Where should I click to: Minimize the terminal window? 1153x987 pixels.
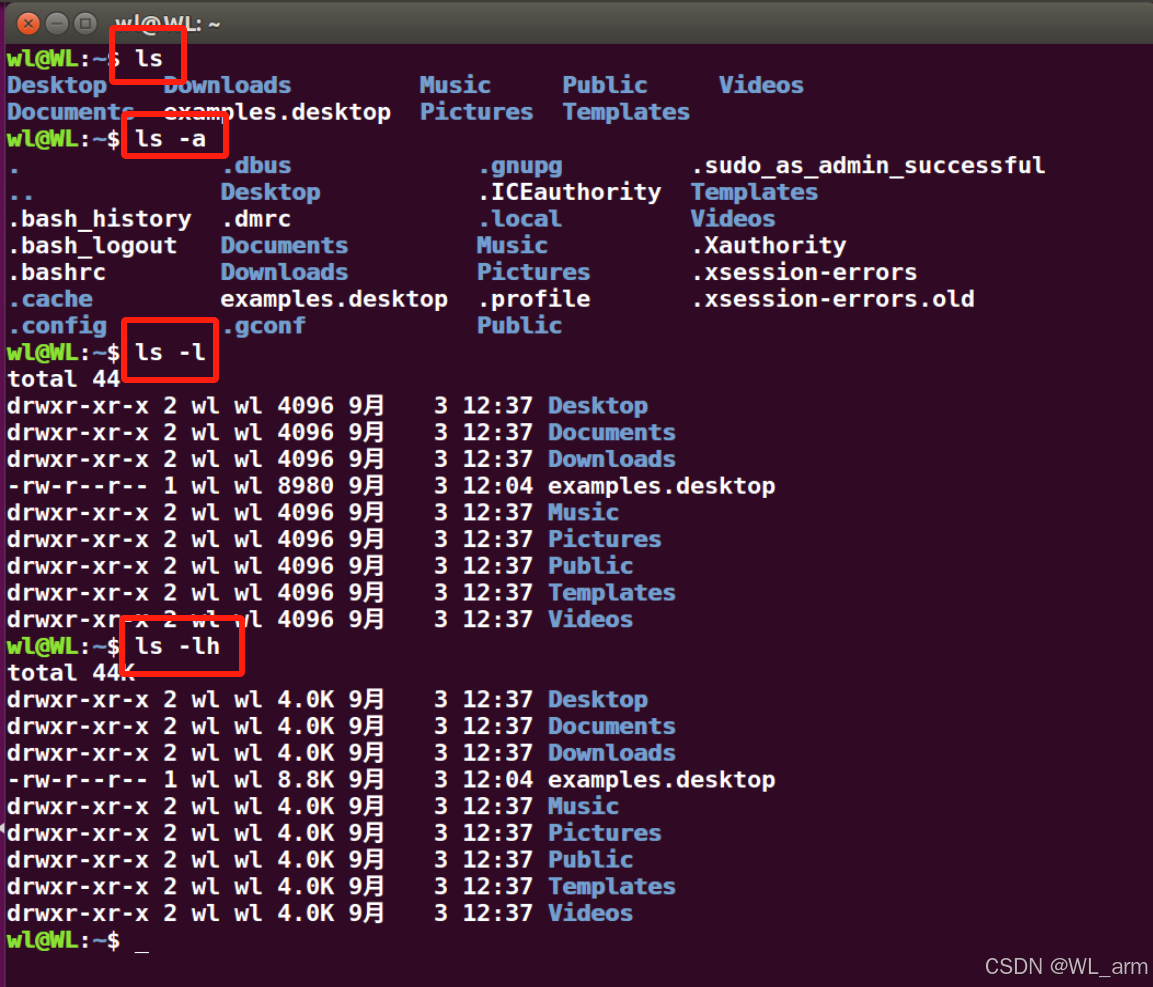tap(58, 22)
